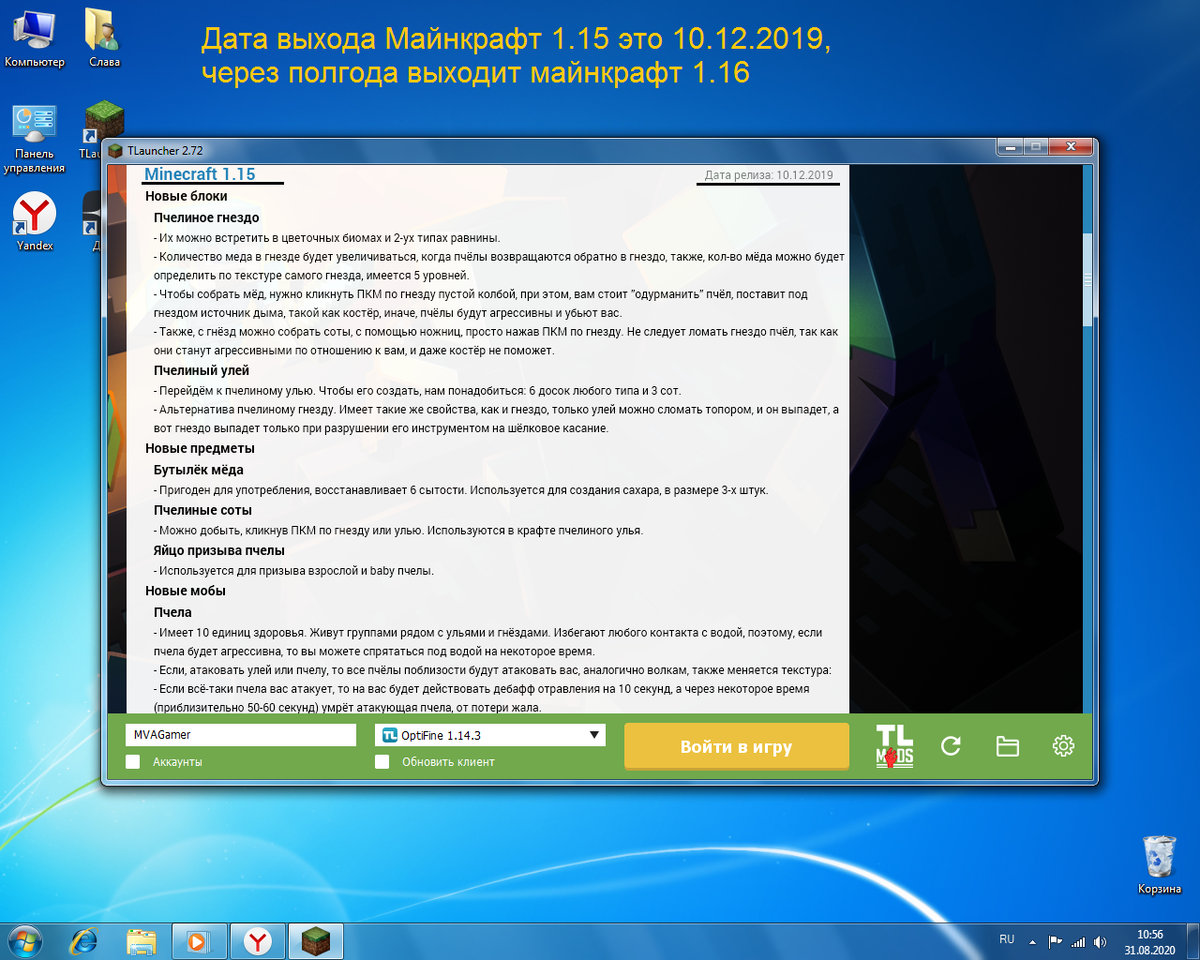The height and width of the screenshot is (960, 1200).
Task: Click the Yandex browser taskbar icon
Action: (258, 941)
